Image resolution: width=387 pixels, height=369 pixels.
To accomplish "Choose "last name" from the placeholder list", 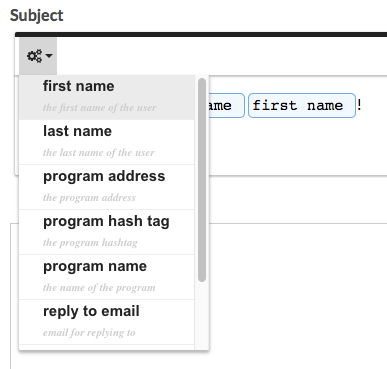I will click(107, 142).
